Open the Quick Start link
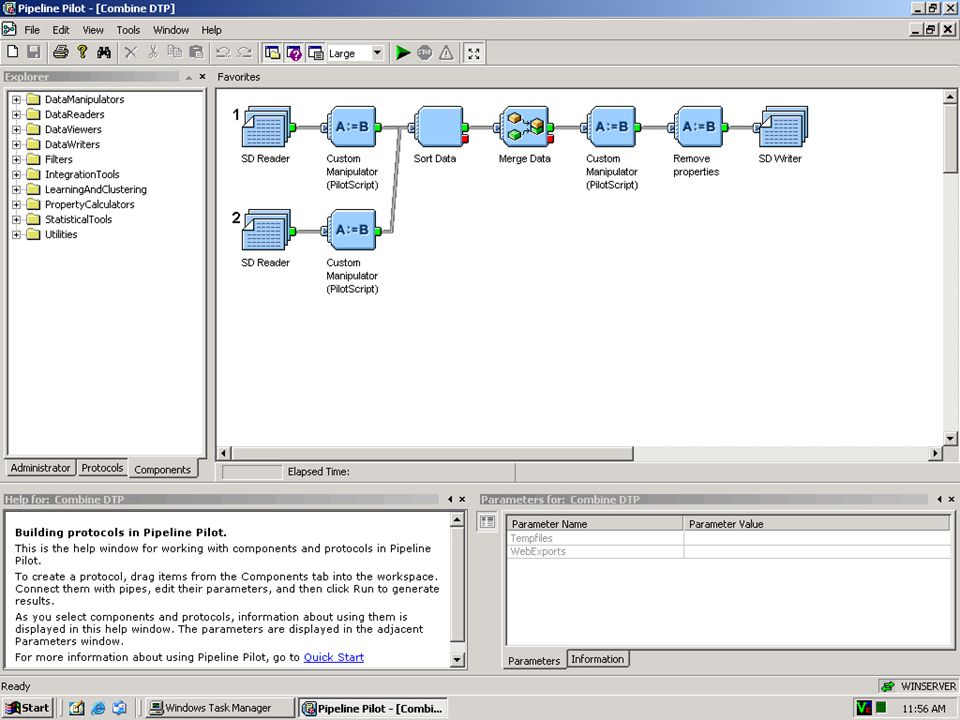960x720 pixels. pyautogui.click(x=334, y=657)
